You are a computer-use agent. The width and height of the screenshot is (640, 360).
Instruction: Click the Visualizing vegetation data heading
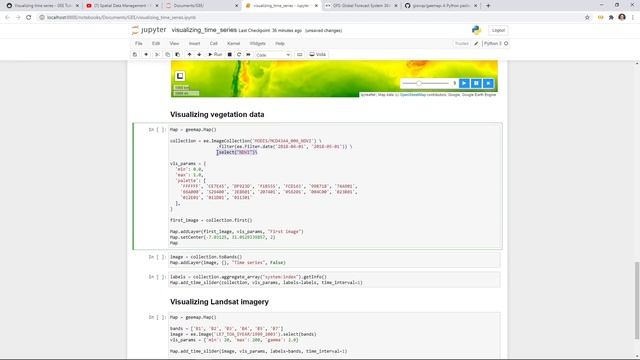tap(217, 115)
